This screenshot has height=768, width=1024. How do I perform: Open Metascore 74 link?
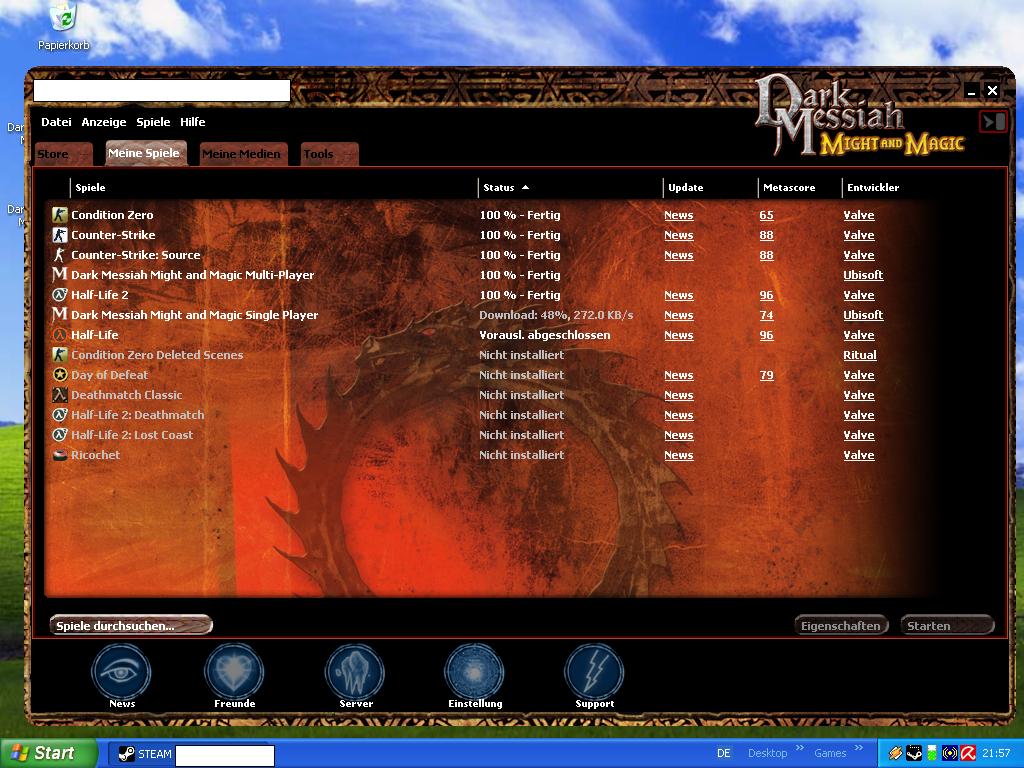click(766, 315)
